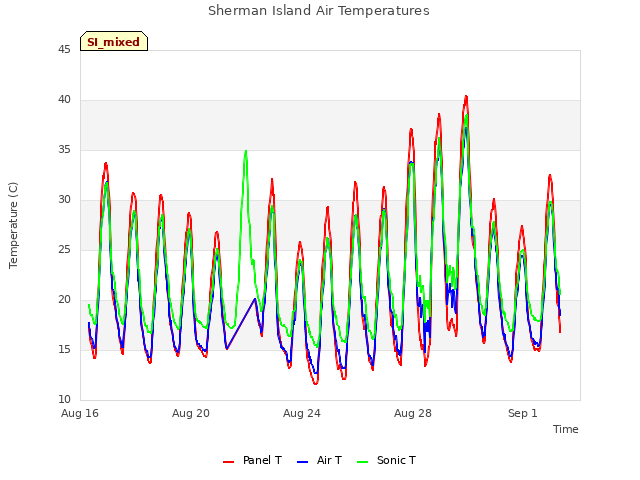Screen dimensions: 640x480
Task: Click the 25 y-axis tick label
Action: pyautogui.click(x=64, y=250)
